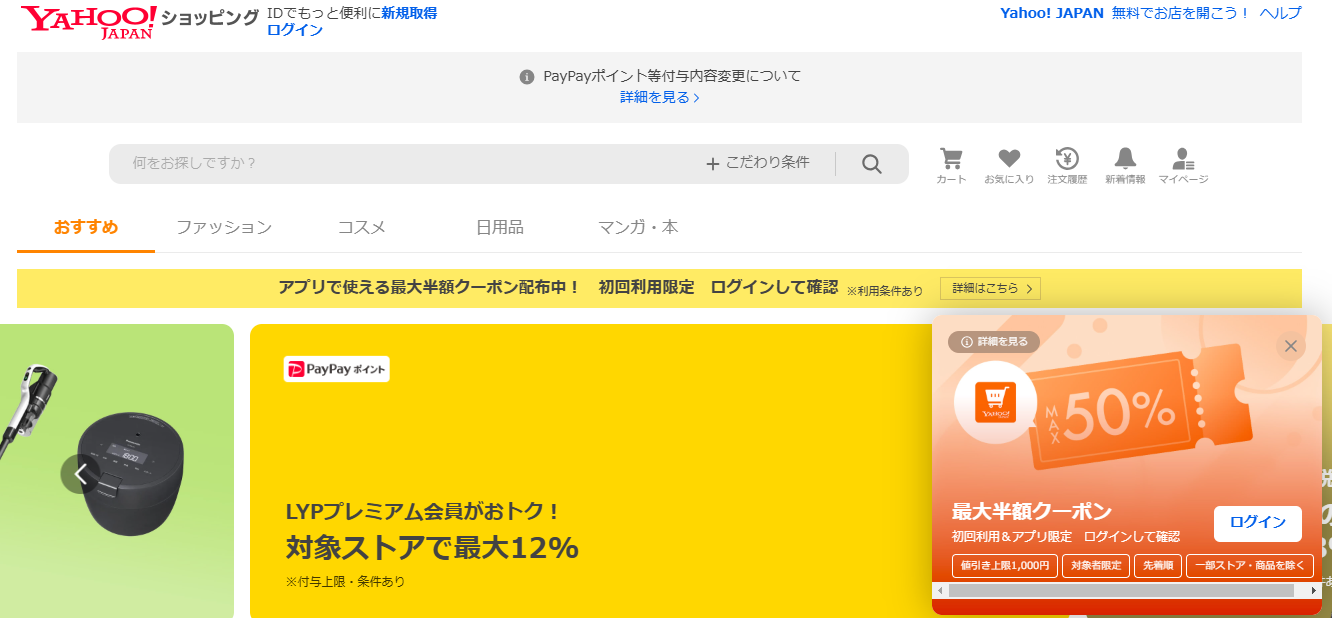
Task: Select the コスメ category tab
Action: [x=362, y=227]
